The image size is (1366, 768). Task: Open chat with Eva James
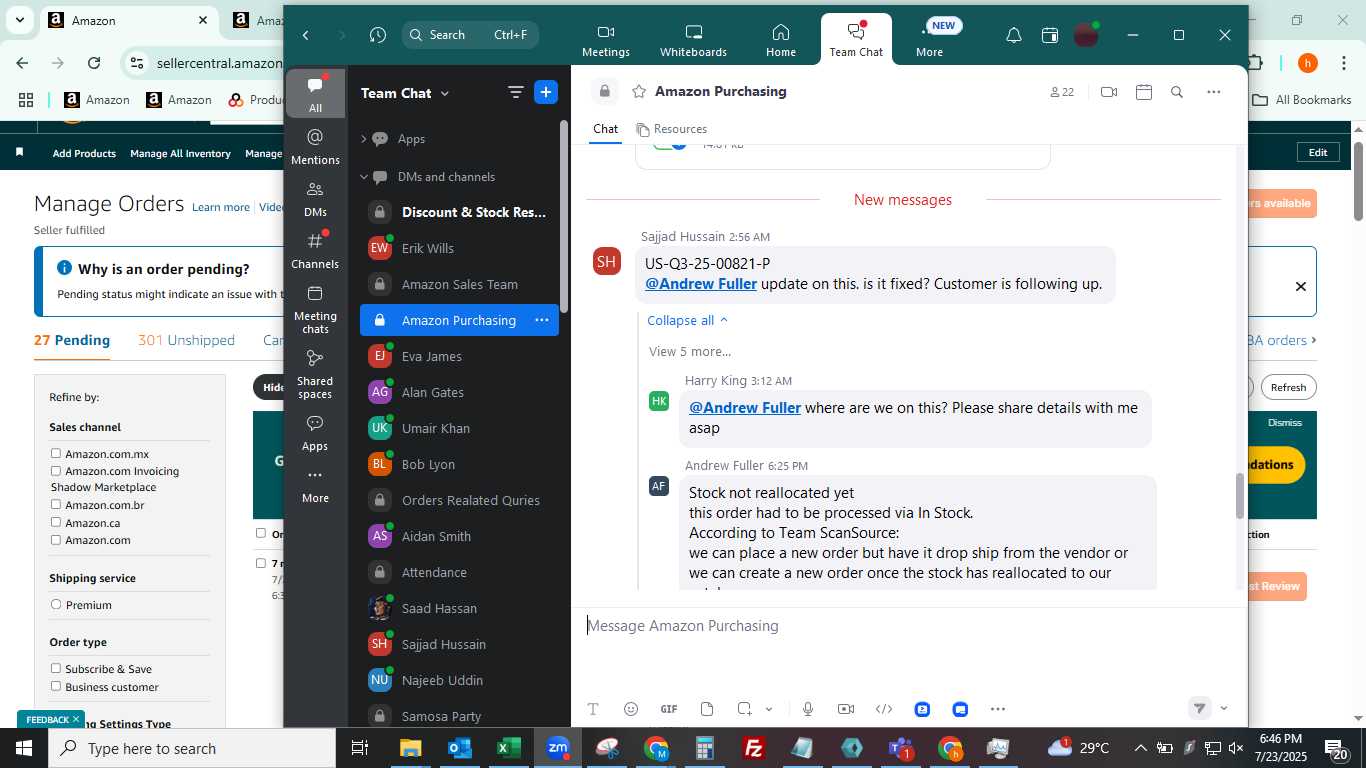click(459, 356)
